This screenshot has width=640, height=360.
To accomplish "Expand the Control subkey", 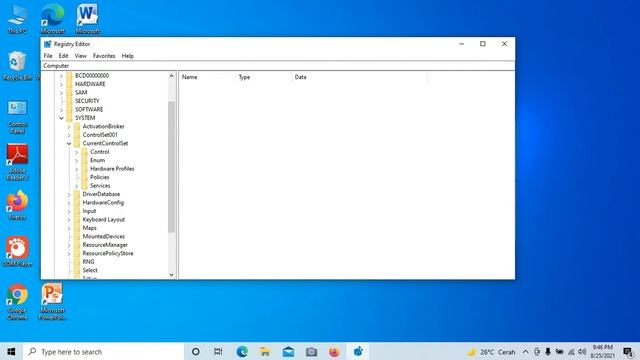I will tap(76, 152).
